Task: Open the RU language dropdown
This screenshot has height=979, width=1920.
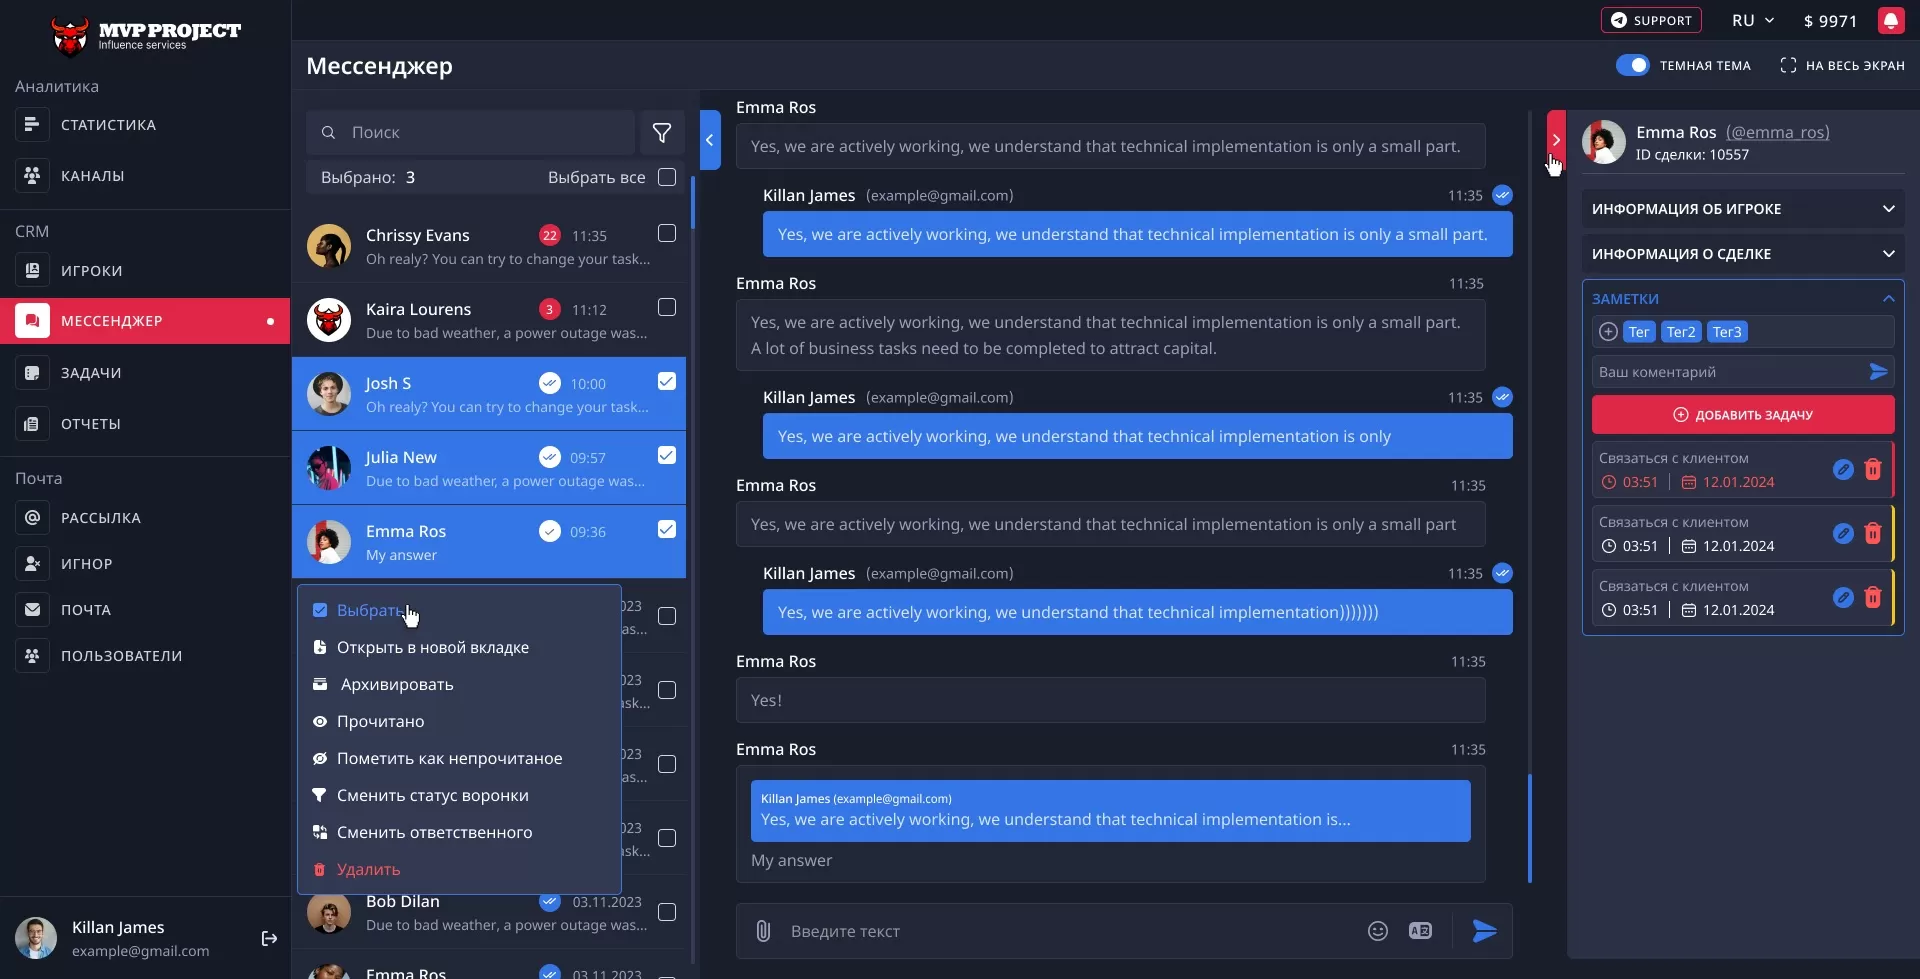Action: 1752,21
